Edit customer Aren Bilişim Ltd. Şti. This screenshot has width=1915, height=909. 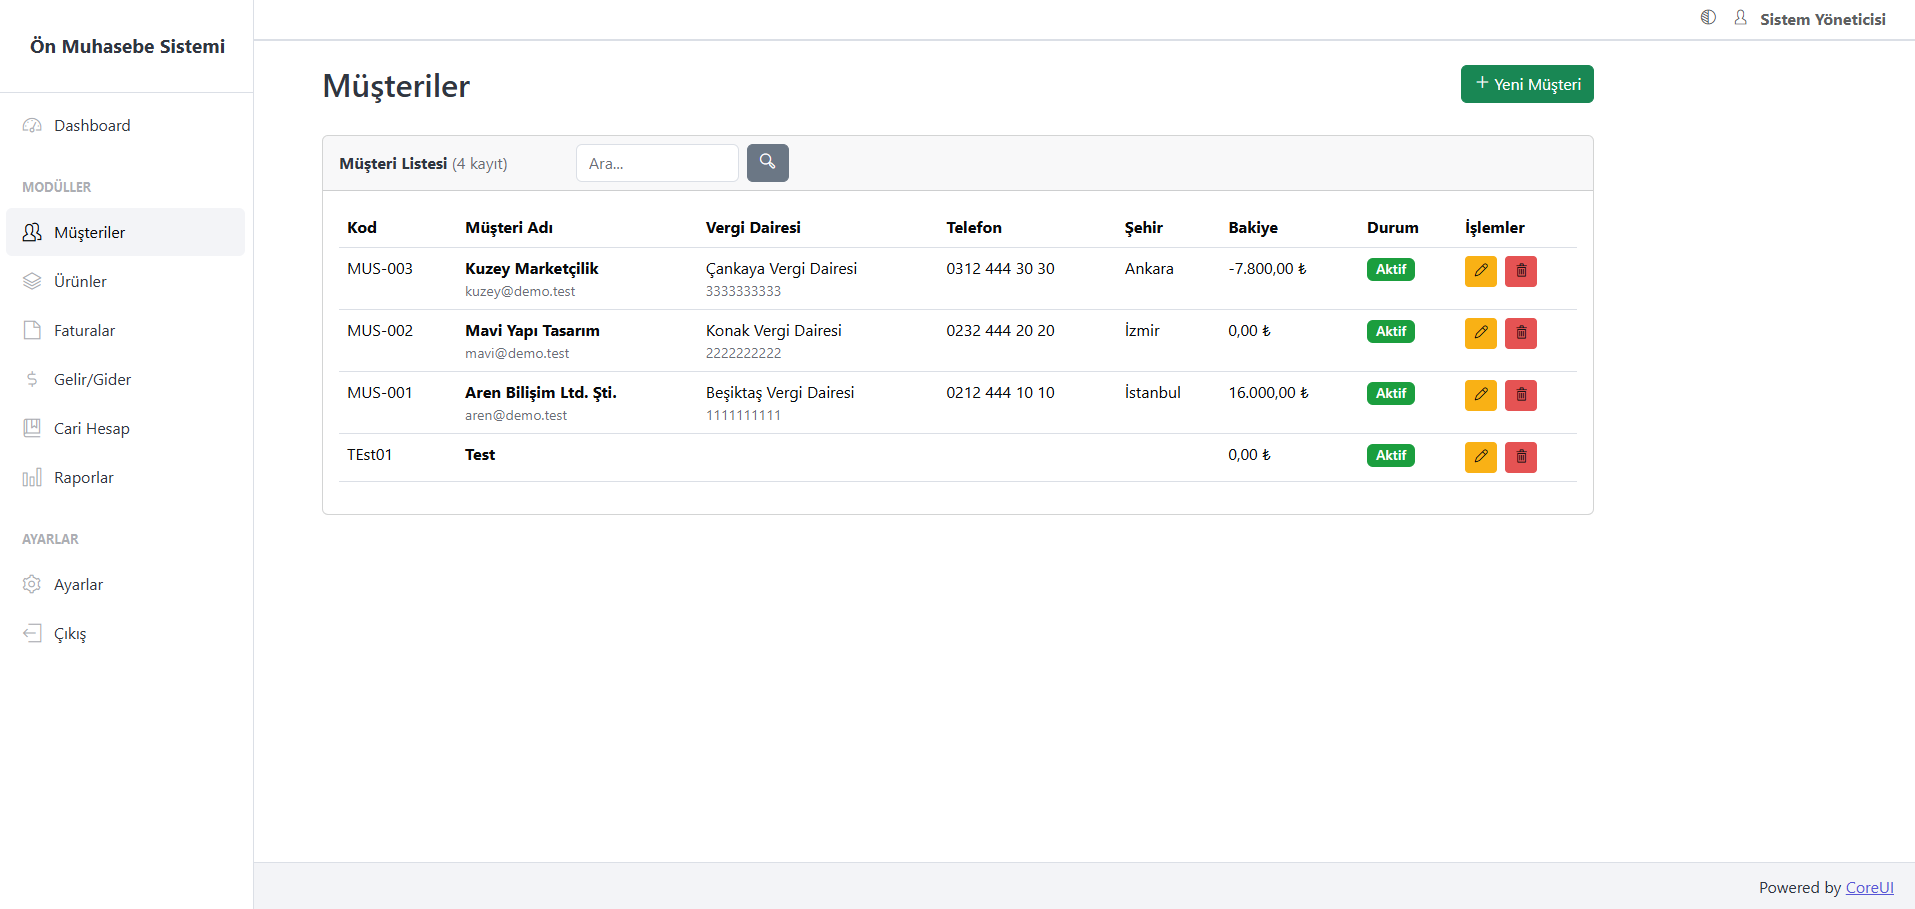[x=1481, y=395]
